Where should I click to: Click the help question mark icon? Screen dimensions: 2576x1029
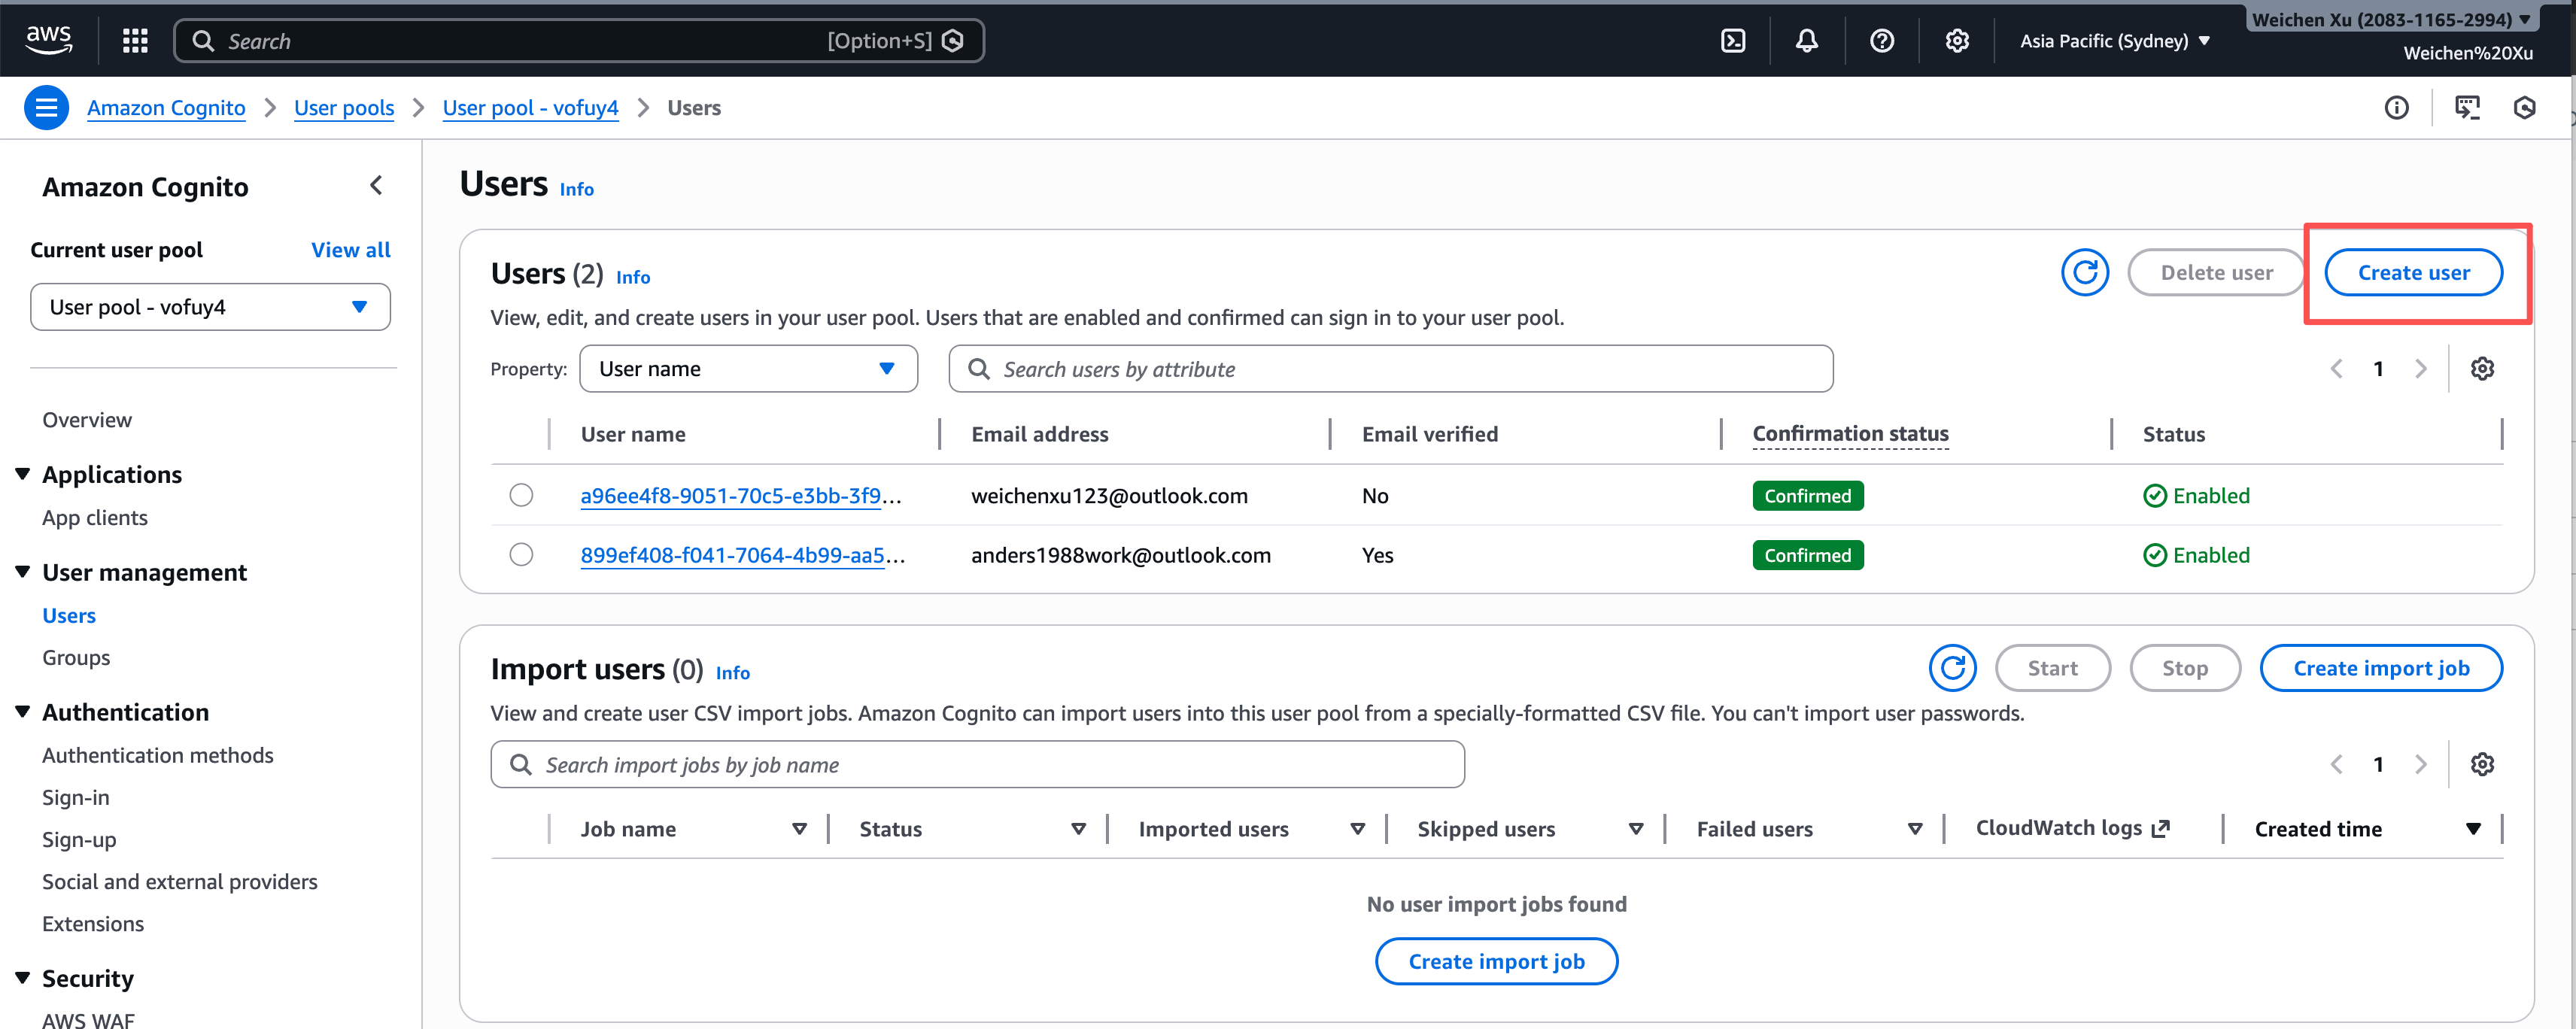click(1881, 41)
